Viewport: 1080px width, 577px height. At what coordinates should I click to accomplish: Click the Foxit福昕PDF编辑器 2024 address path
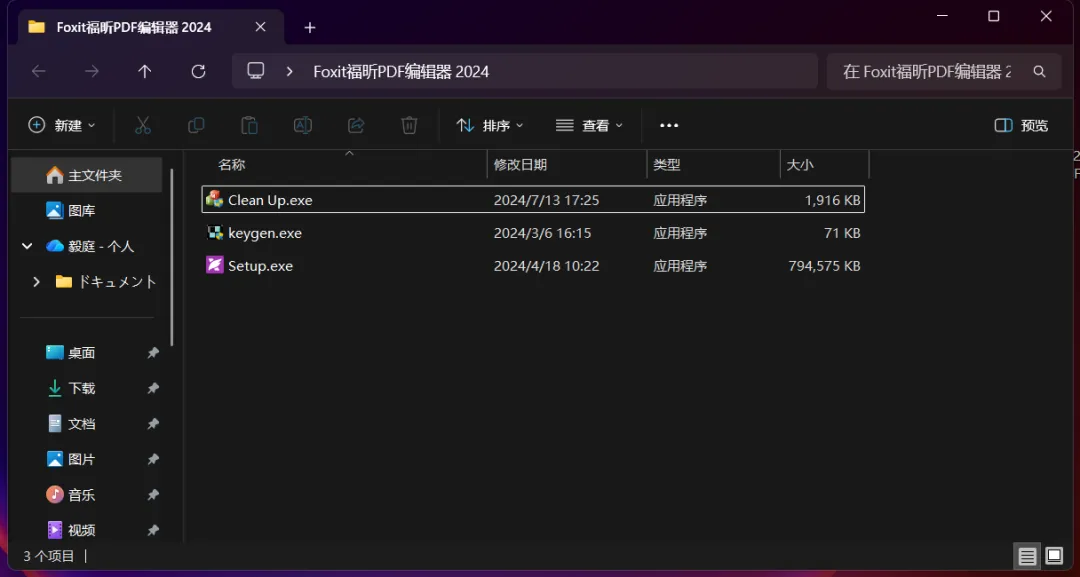401,72
